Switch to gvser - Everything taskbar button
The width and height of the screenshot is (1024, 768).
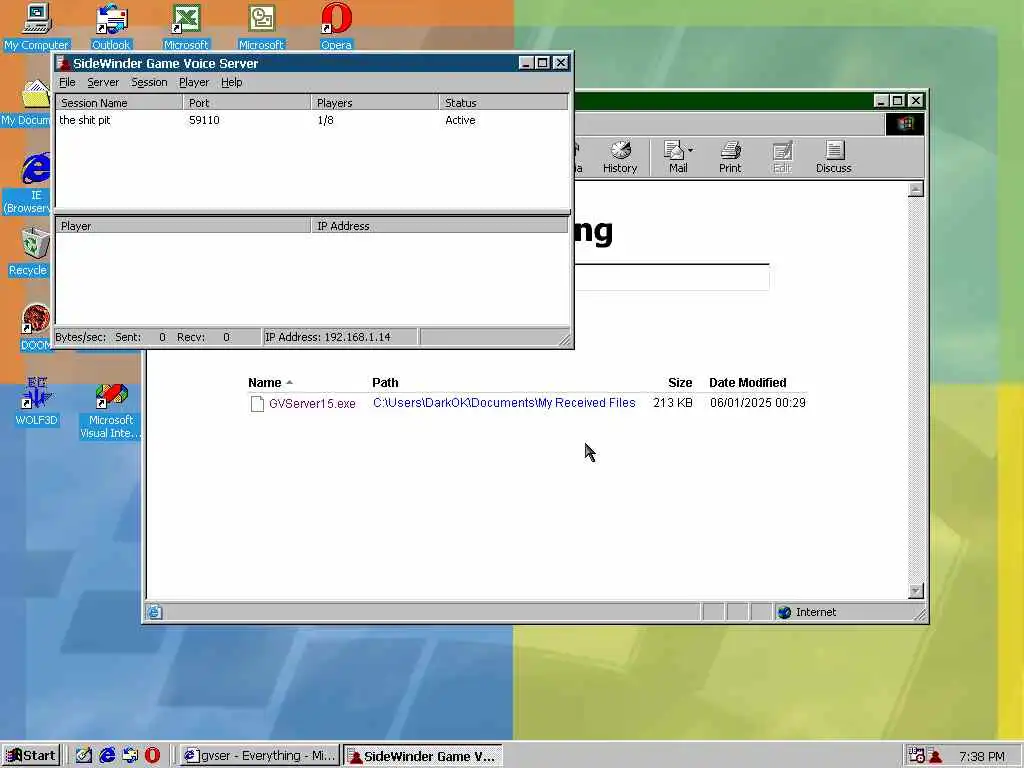[259, 756]
